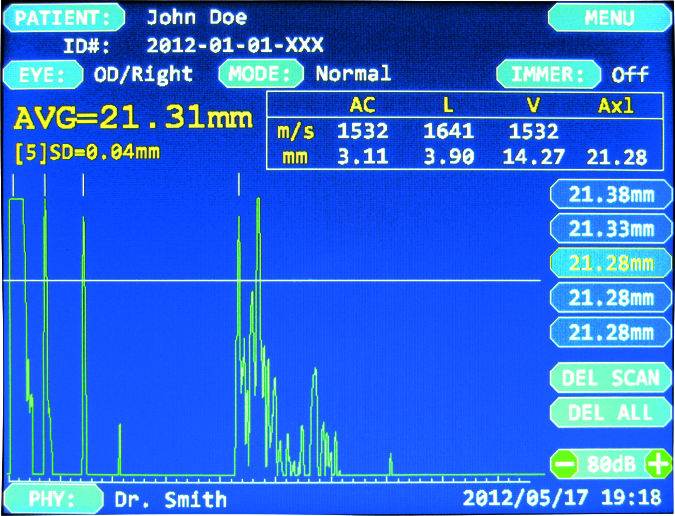Image resolution: width=675 pixels, height=516 pixels.
Task: Click the physician name Dr. Smith
Action: point(170,499)
